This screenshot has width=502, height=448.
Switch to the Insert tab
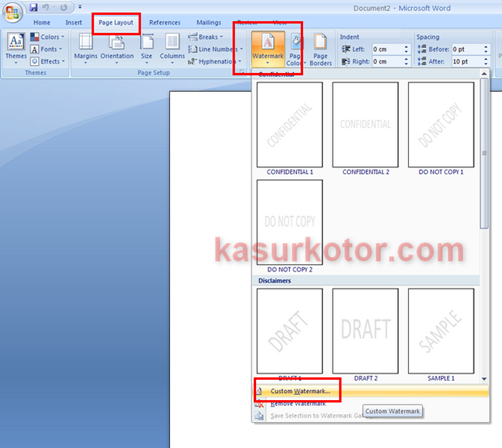coord(73,22)
